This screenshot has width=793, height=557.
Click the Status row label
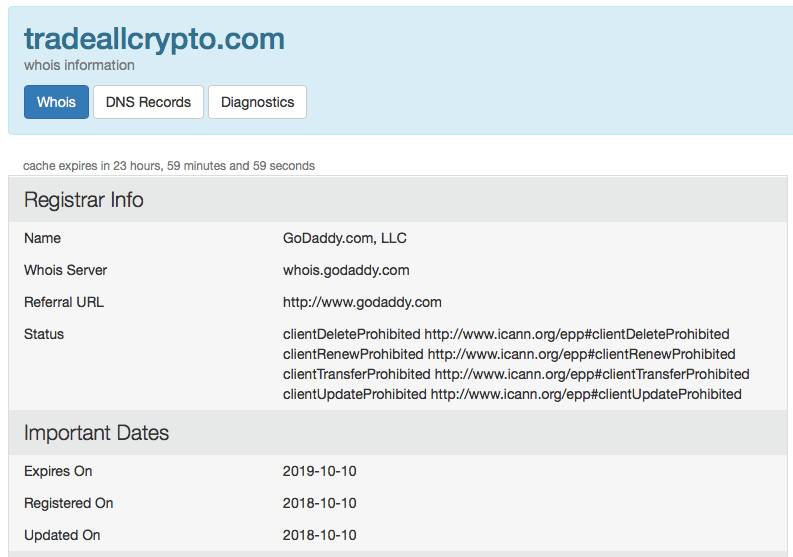pos(44,334)
